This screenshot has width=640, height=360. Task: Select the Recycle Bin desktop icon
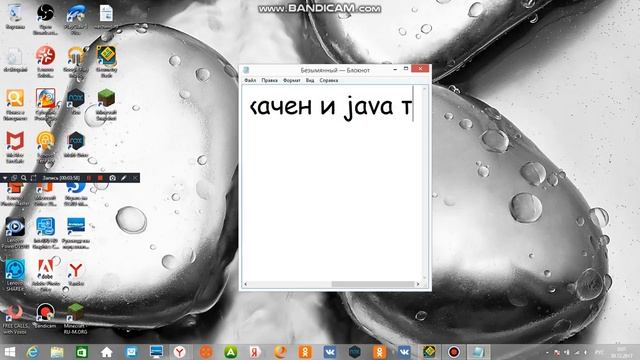tap(15, 16)
